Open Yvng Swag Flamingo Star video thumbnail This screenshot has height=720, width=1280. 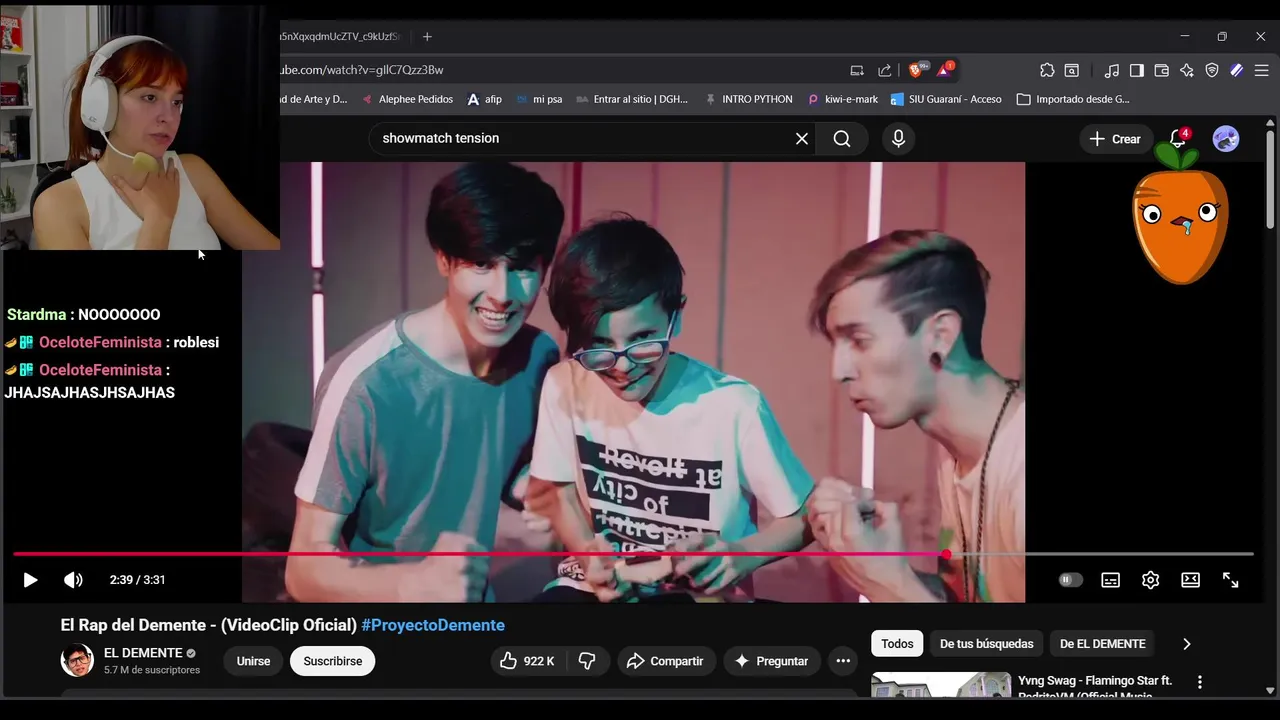(941, 684)
